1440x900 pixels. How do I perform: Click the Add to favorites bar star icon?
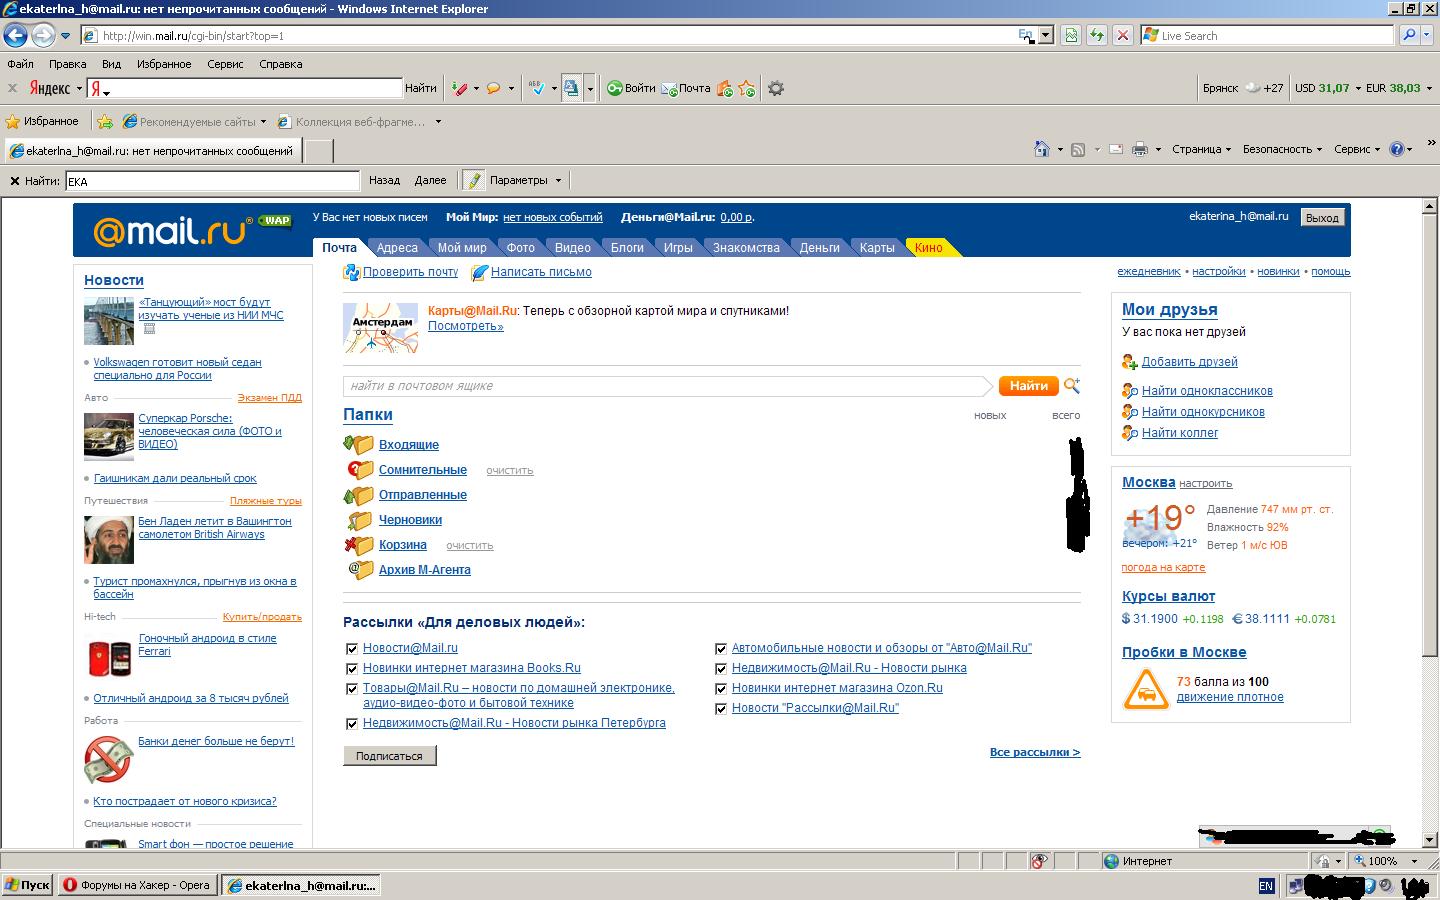[105, 122]
